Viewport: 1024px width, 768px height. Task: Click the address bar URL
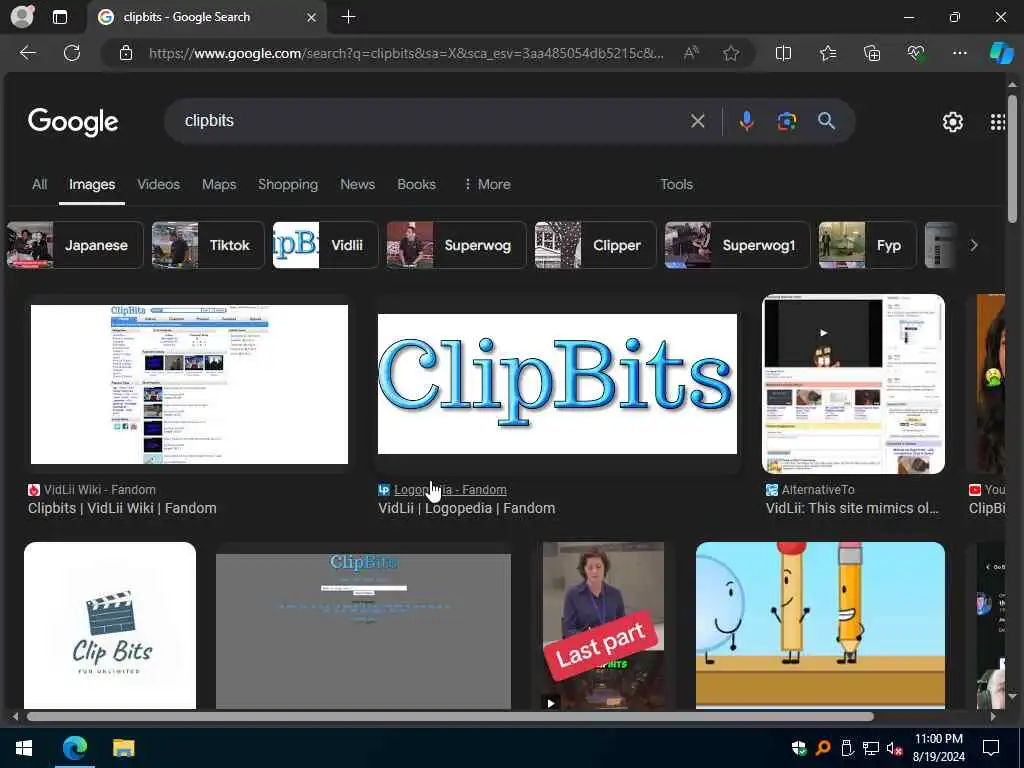pyautogui.click(x=406, y=54)
